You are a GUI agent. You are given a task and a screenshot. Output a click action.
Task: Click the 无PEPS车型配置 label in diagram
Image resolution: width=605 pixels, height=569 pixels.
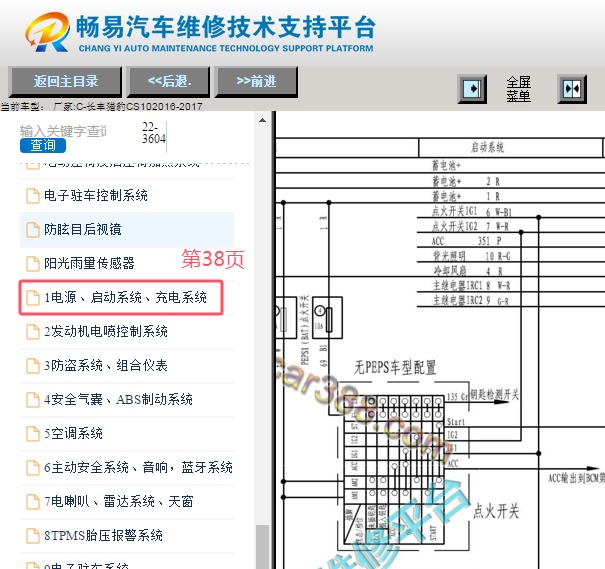pyautogui.click(x=395, y=368)
